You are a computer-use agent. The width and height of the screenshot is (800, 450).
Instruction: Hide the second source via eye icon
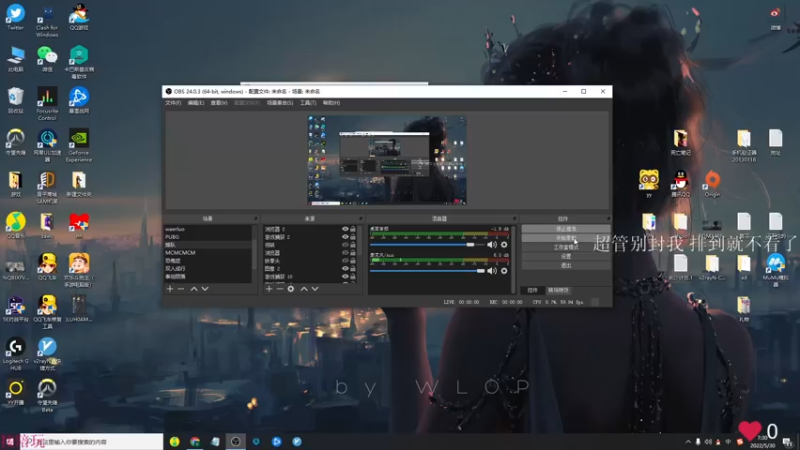pos(345,237)
